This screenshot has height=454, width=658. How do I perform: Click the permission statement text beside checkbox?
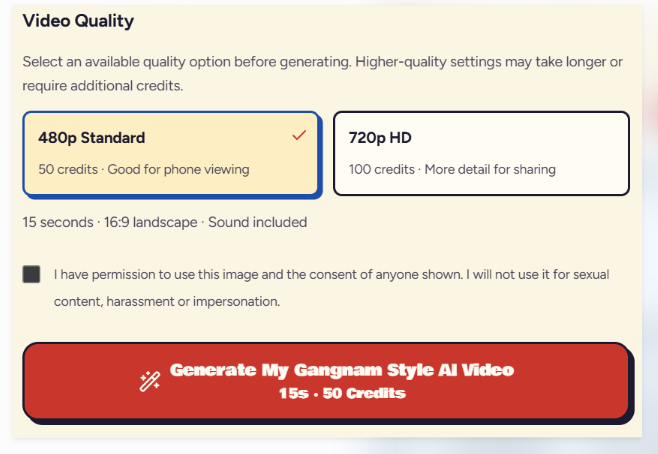pyautogui.click(x=332, y=288)
